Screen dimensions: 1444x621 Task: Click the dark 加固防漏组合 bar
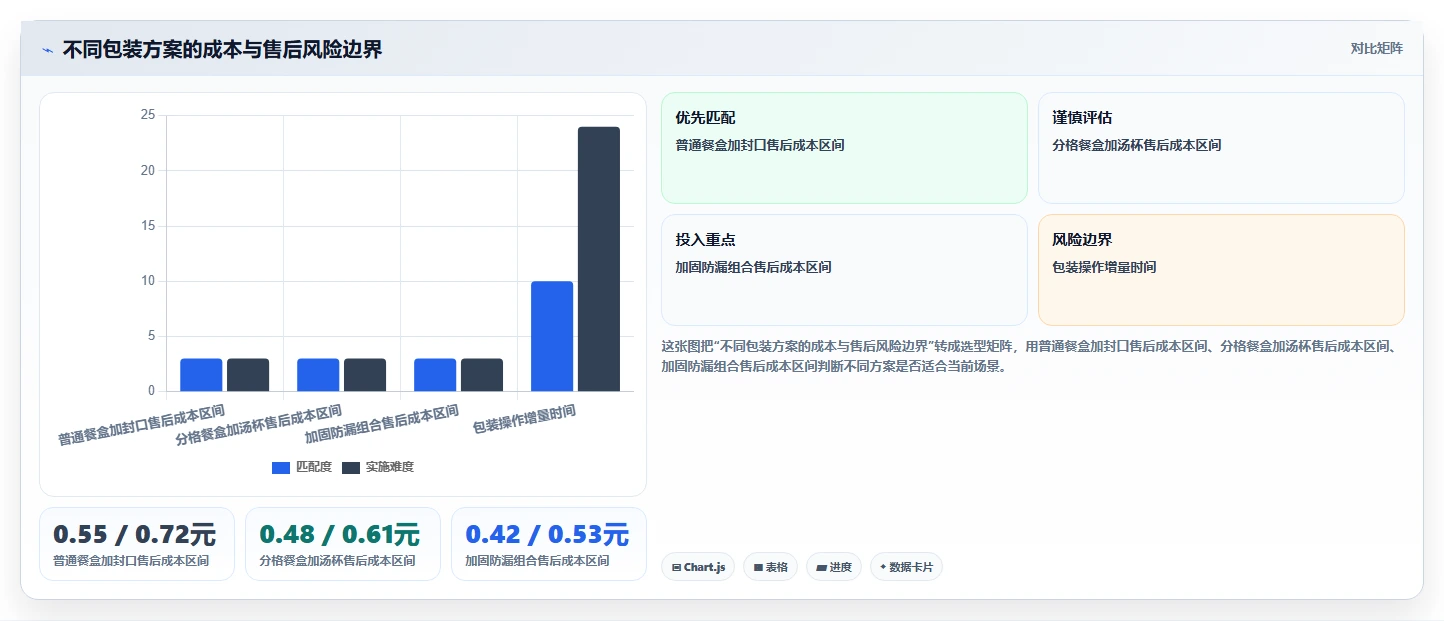[x=482, y=375]
